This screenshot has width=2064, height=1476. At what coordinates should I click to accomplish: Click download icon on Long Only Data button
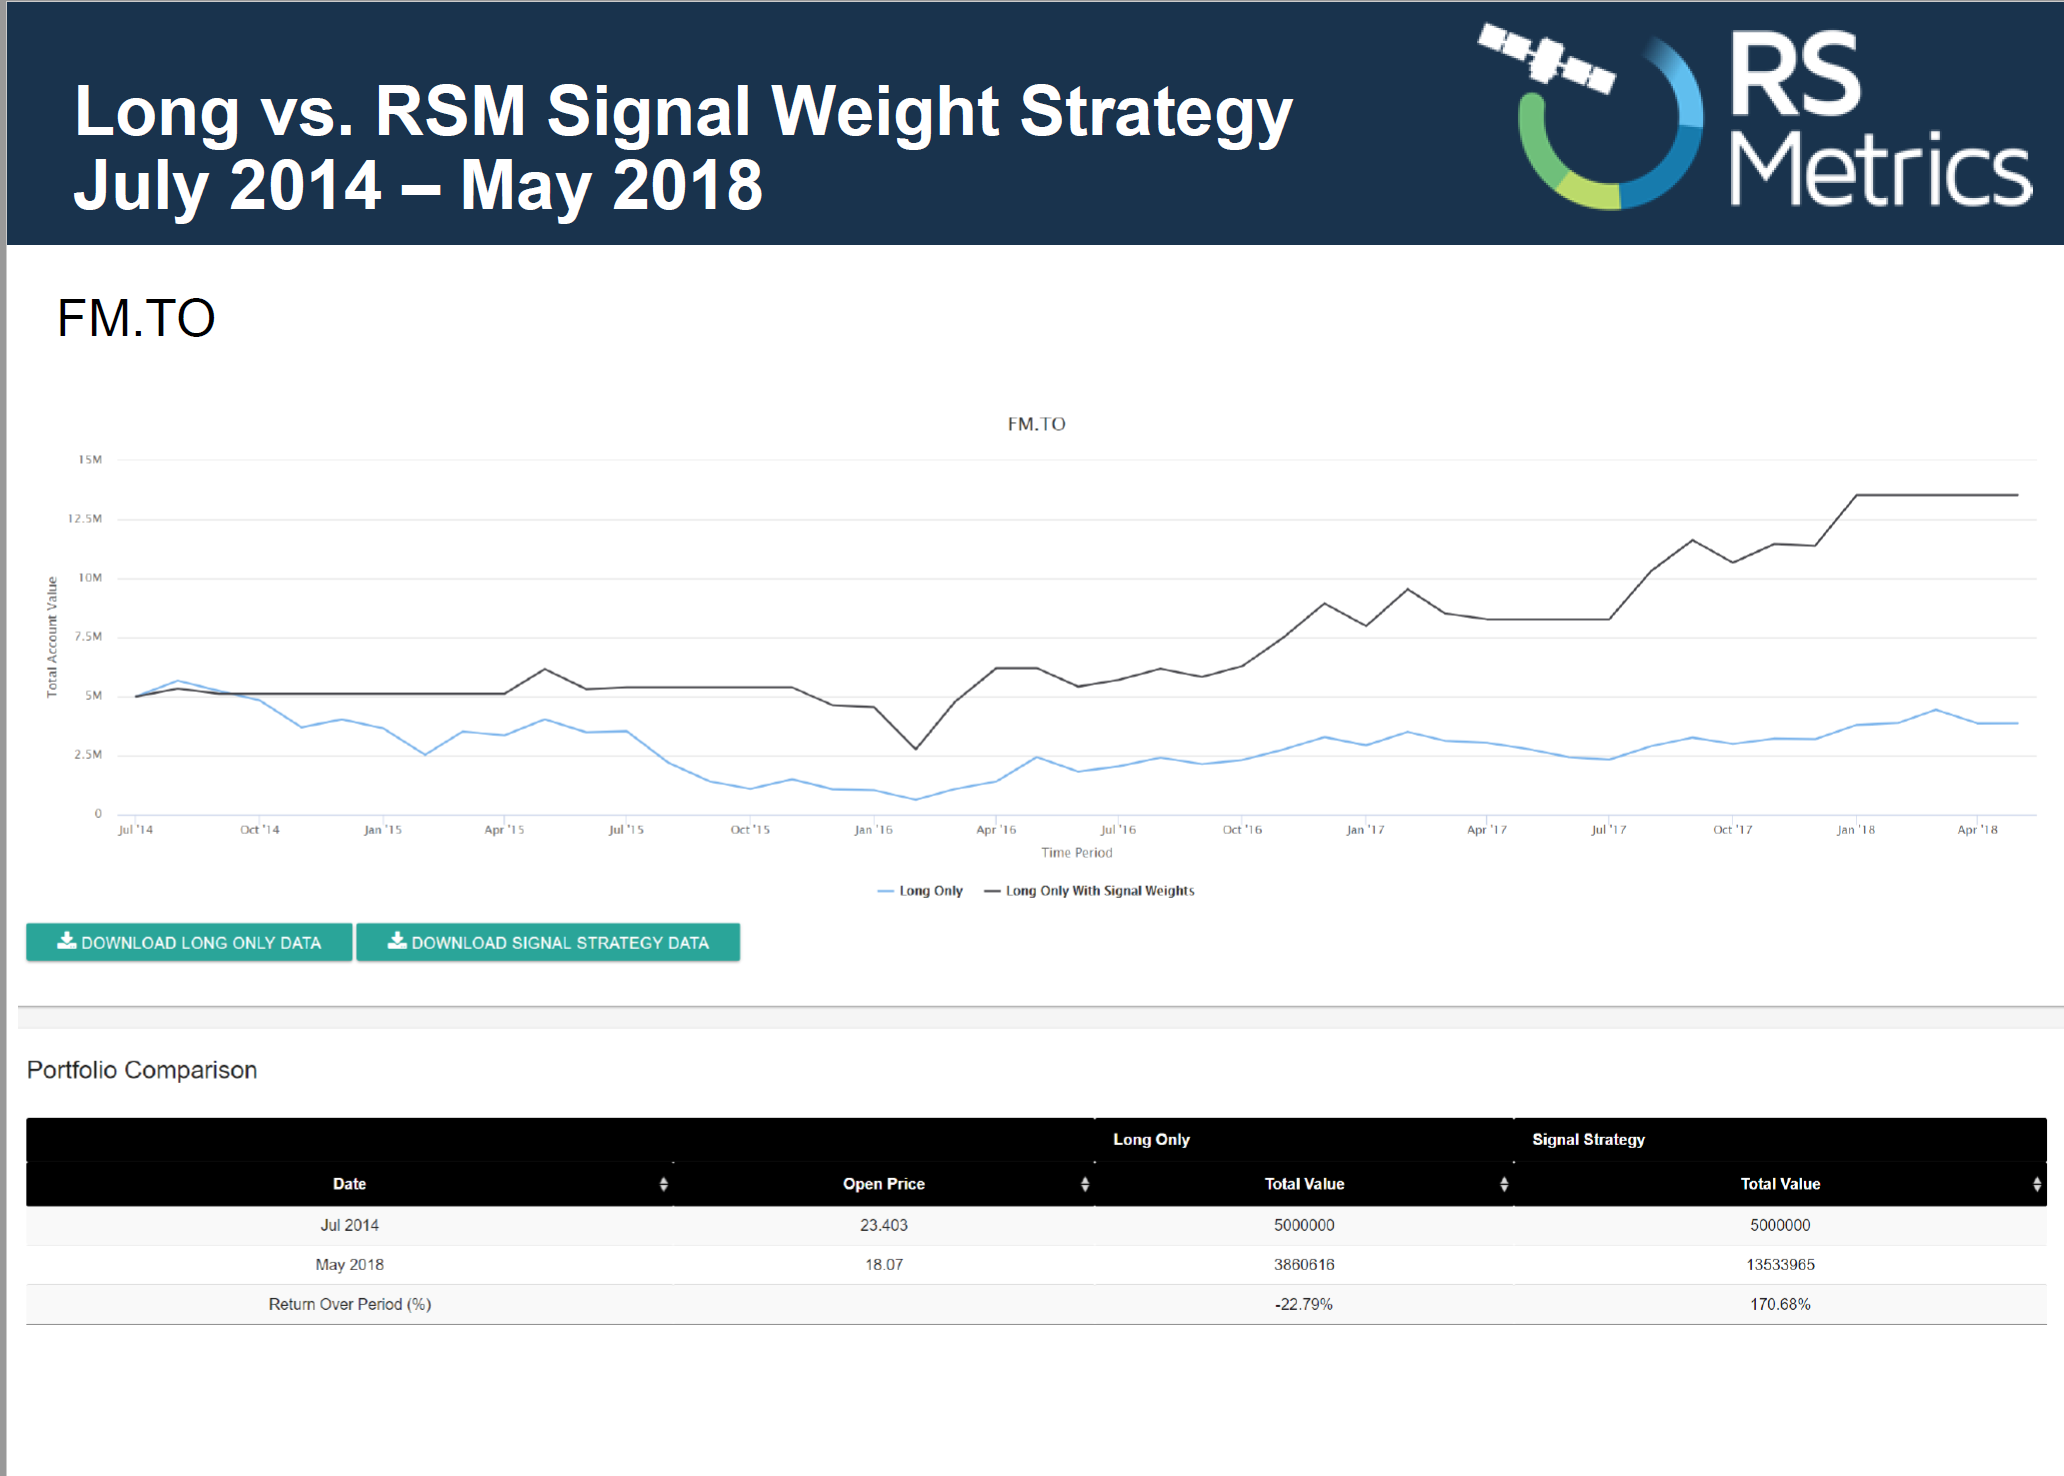tap(67, 941)
